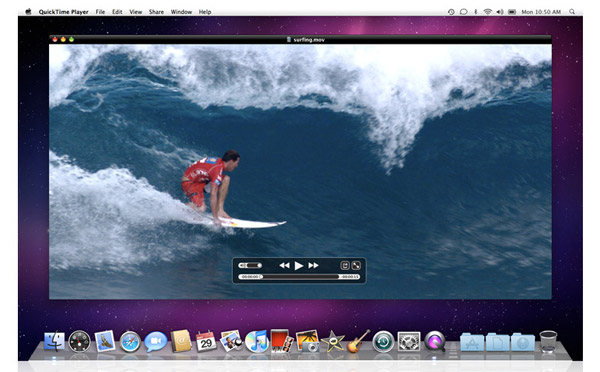
Task: Click the playback timeline scrubber bar
Action: point(299,277)
